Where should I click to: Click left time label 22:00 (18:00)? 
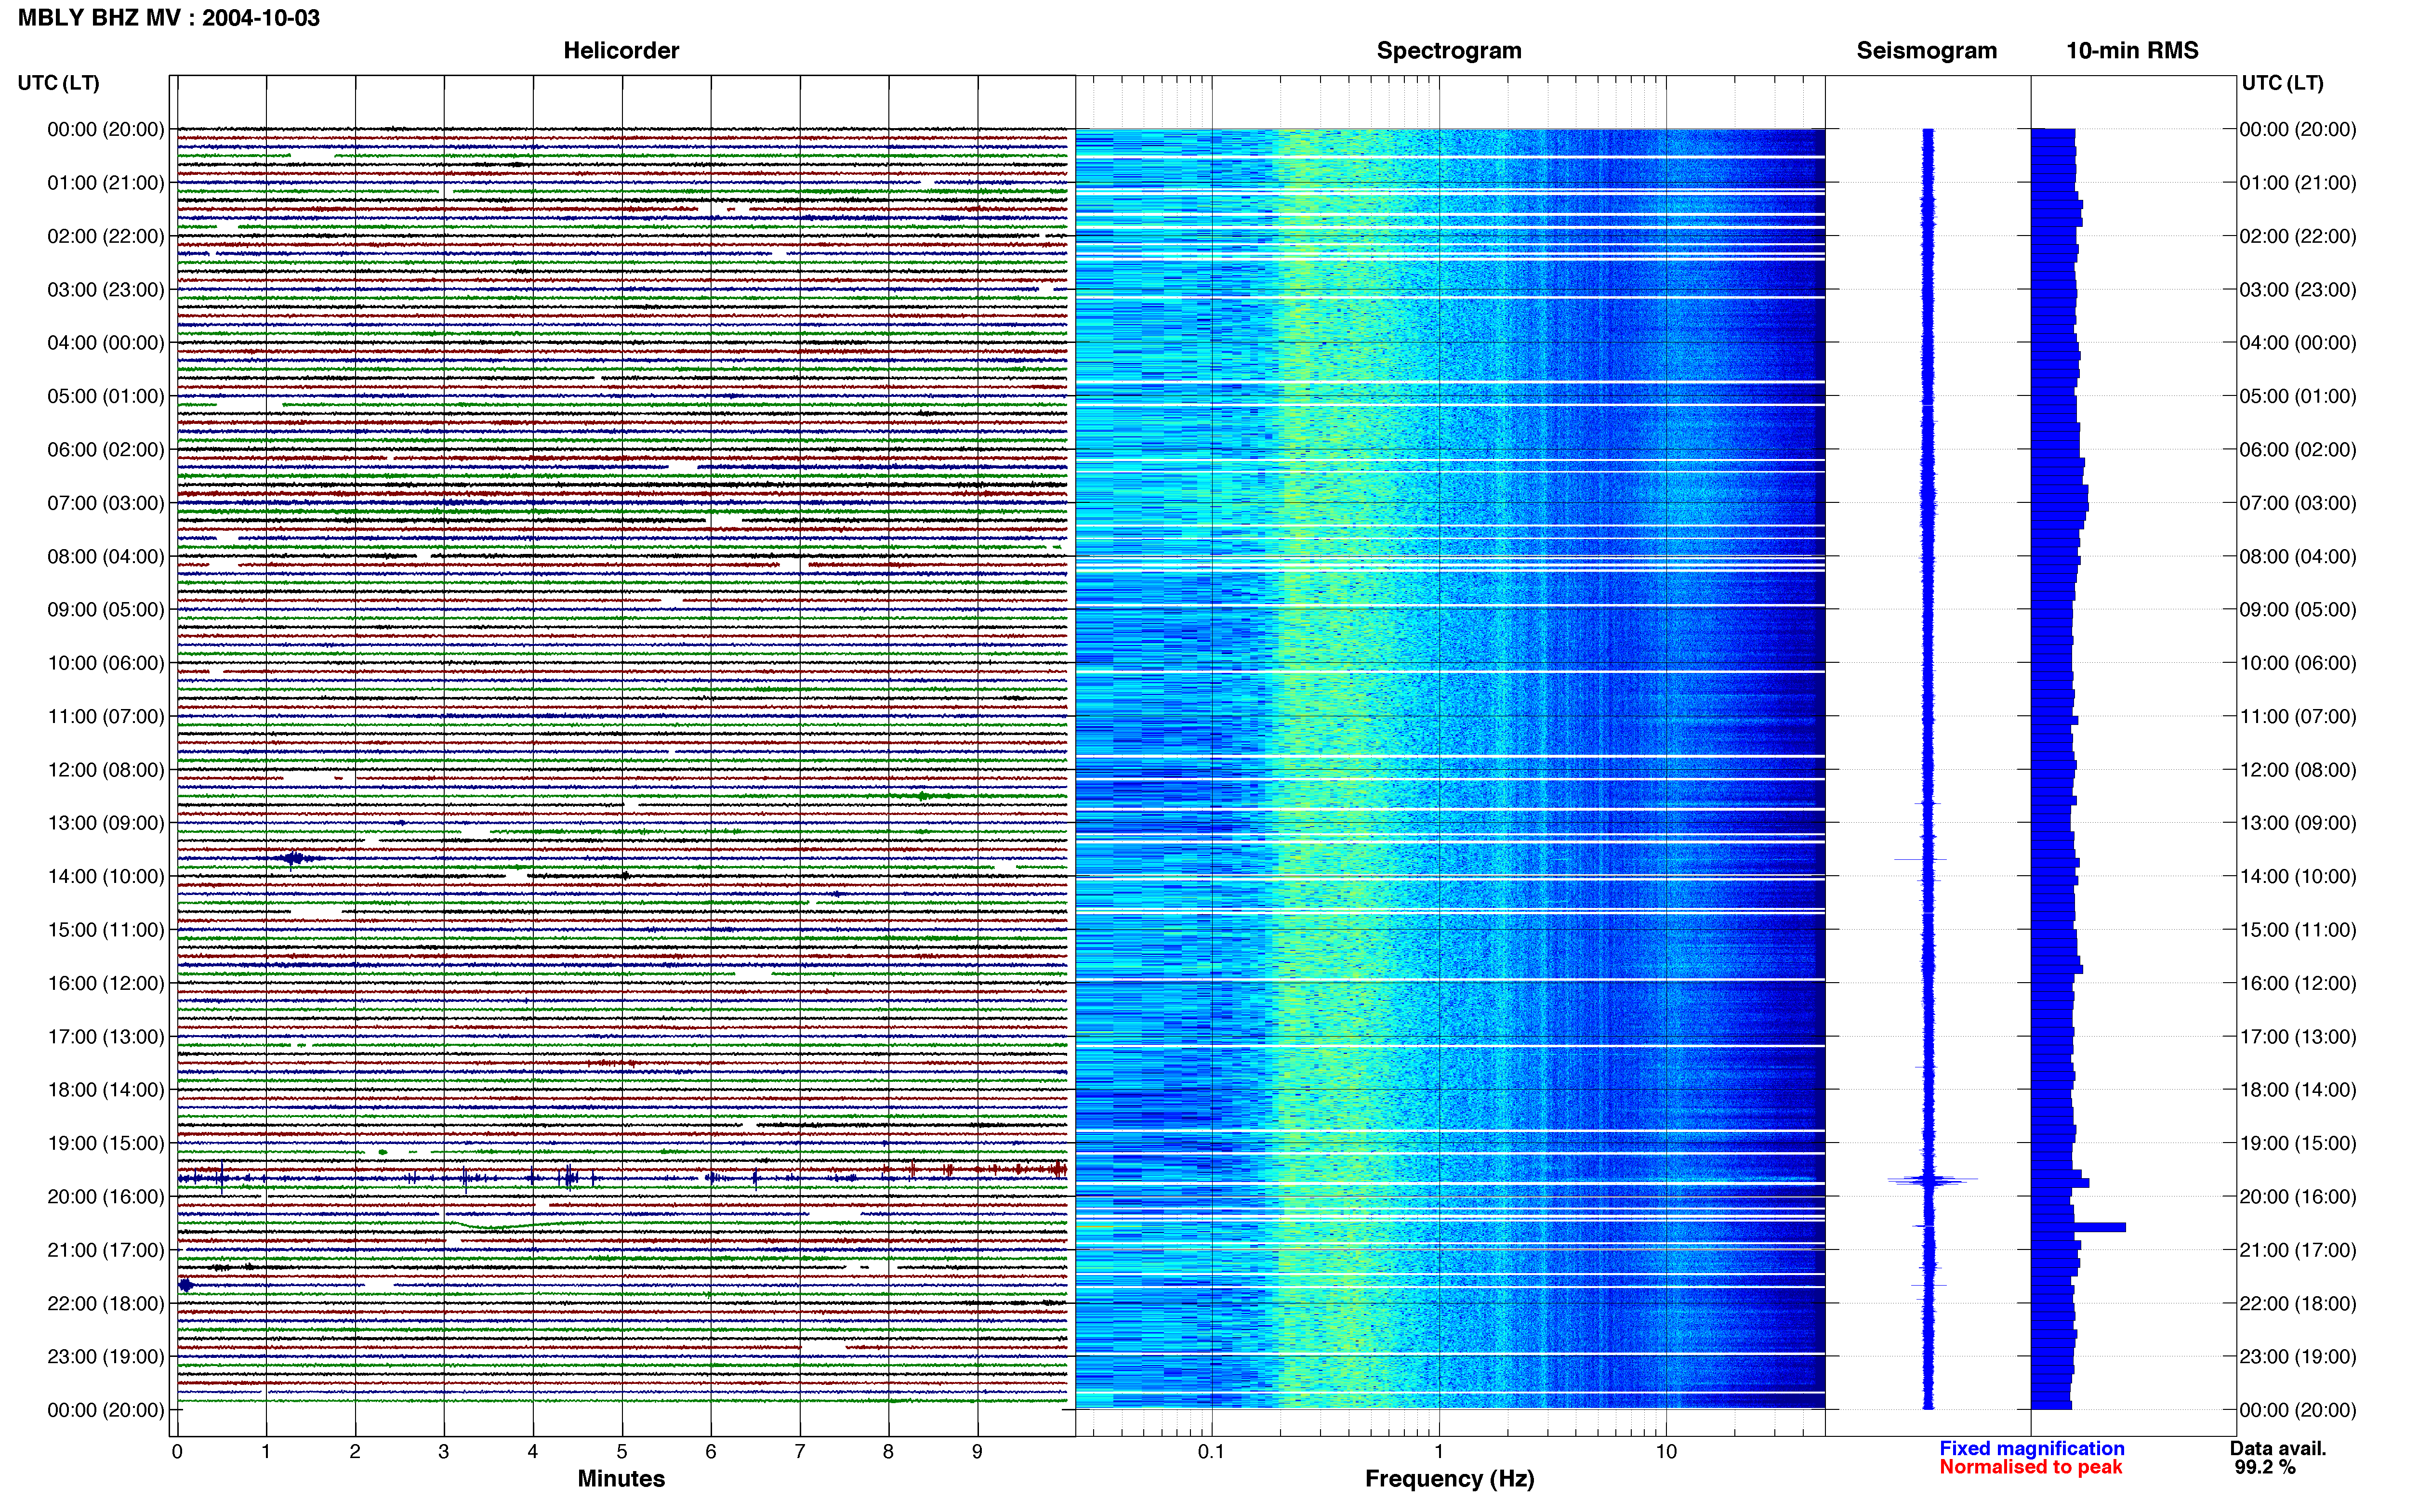(106, 1303)
